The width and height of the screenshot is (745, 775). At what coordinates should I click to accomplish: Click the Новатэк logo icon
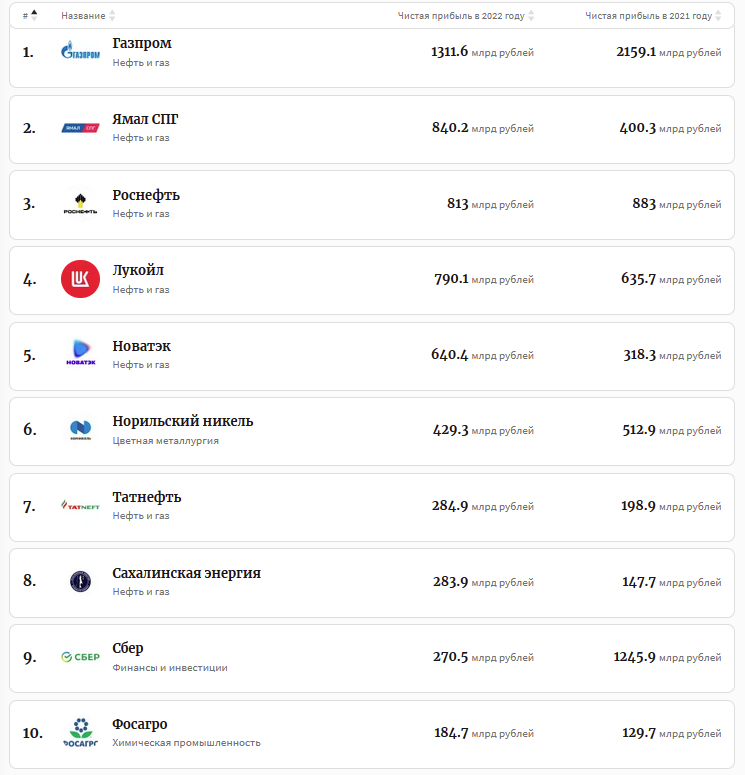[80, 354]
